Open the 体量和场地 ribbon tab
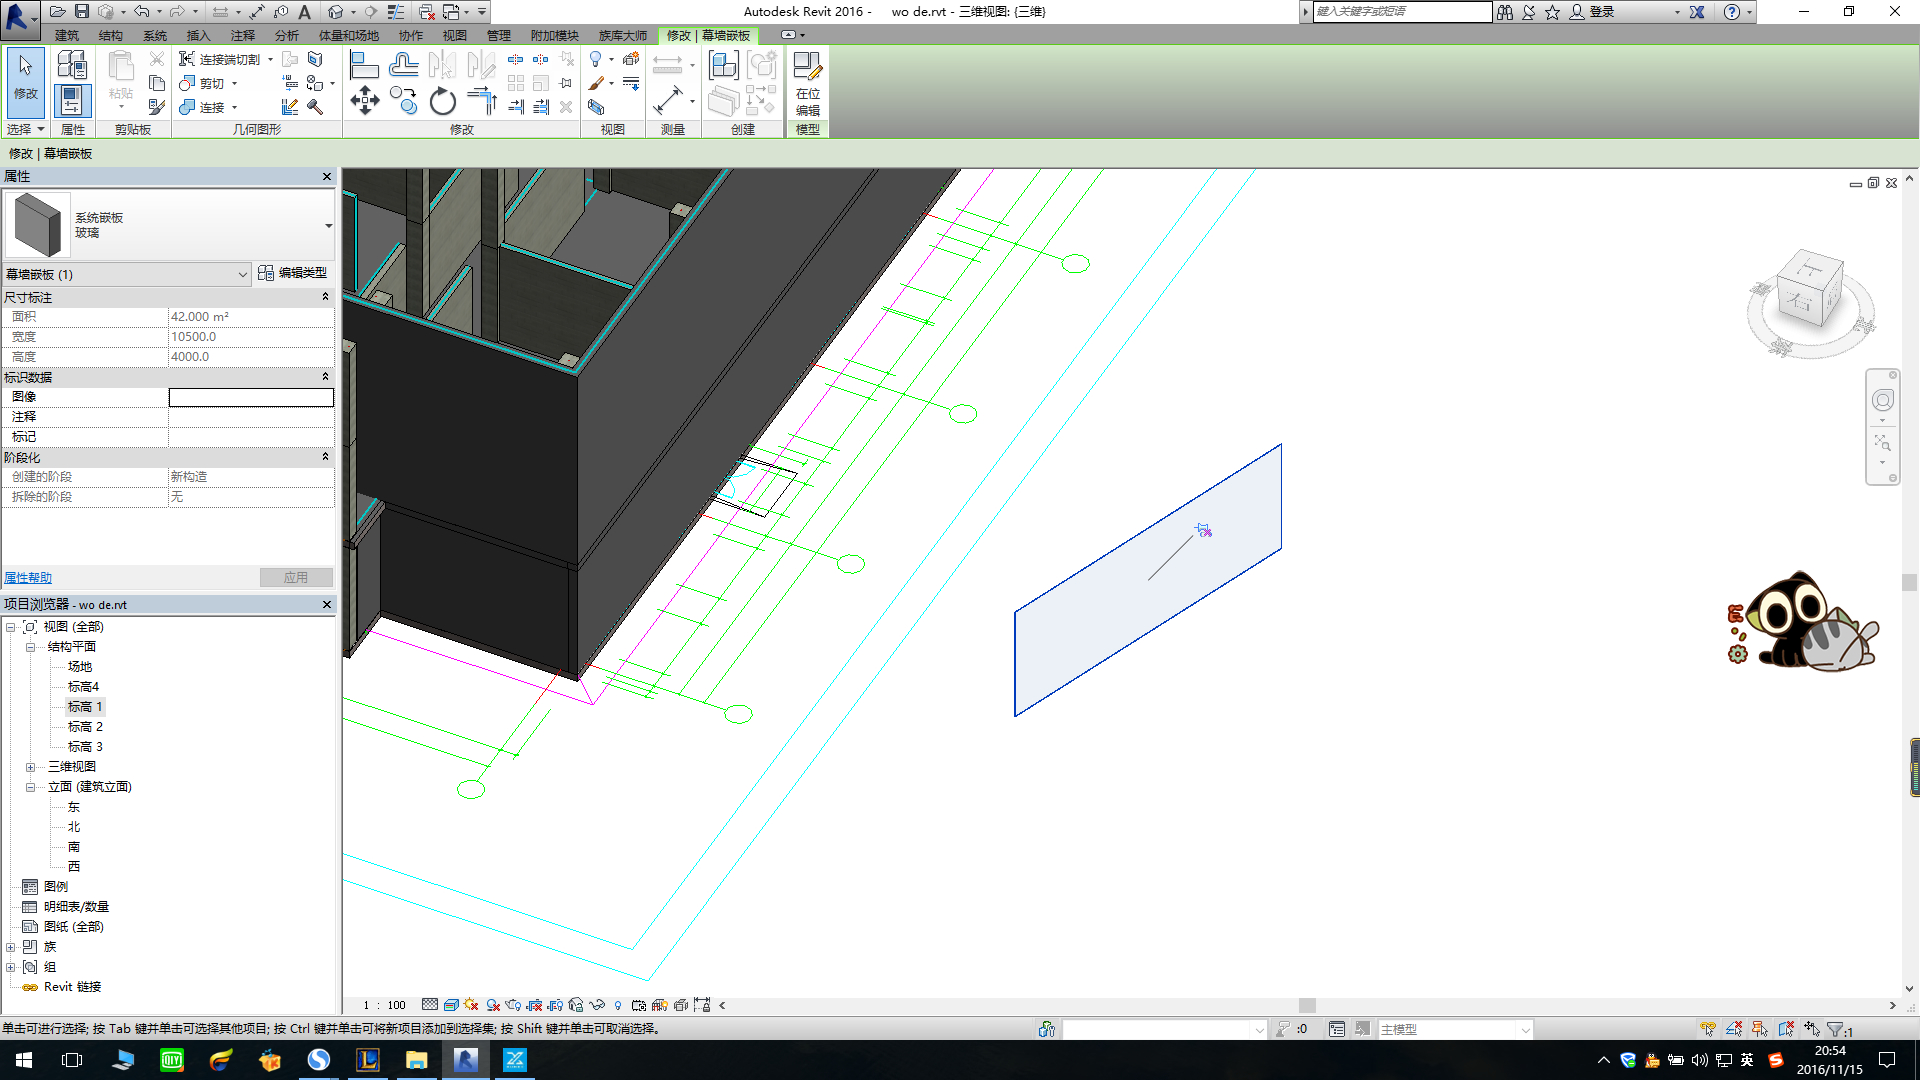Screen dimensions: 1920x1080 [x=349, y=36]
